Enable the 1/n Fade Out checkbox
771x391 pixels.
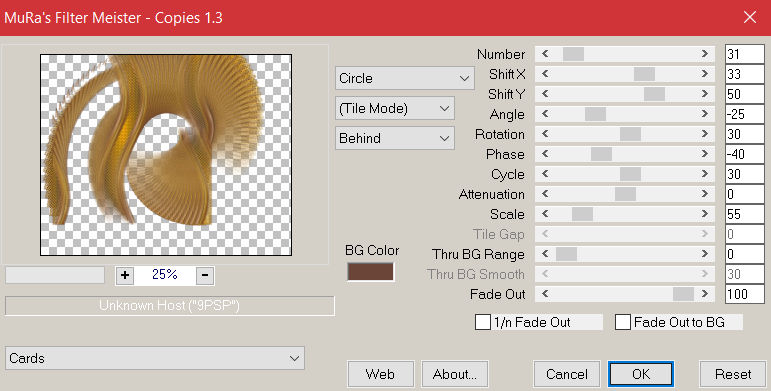482,322
